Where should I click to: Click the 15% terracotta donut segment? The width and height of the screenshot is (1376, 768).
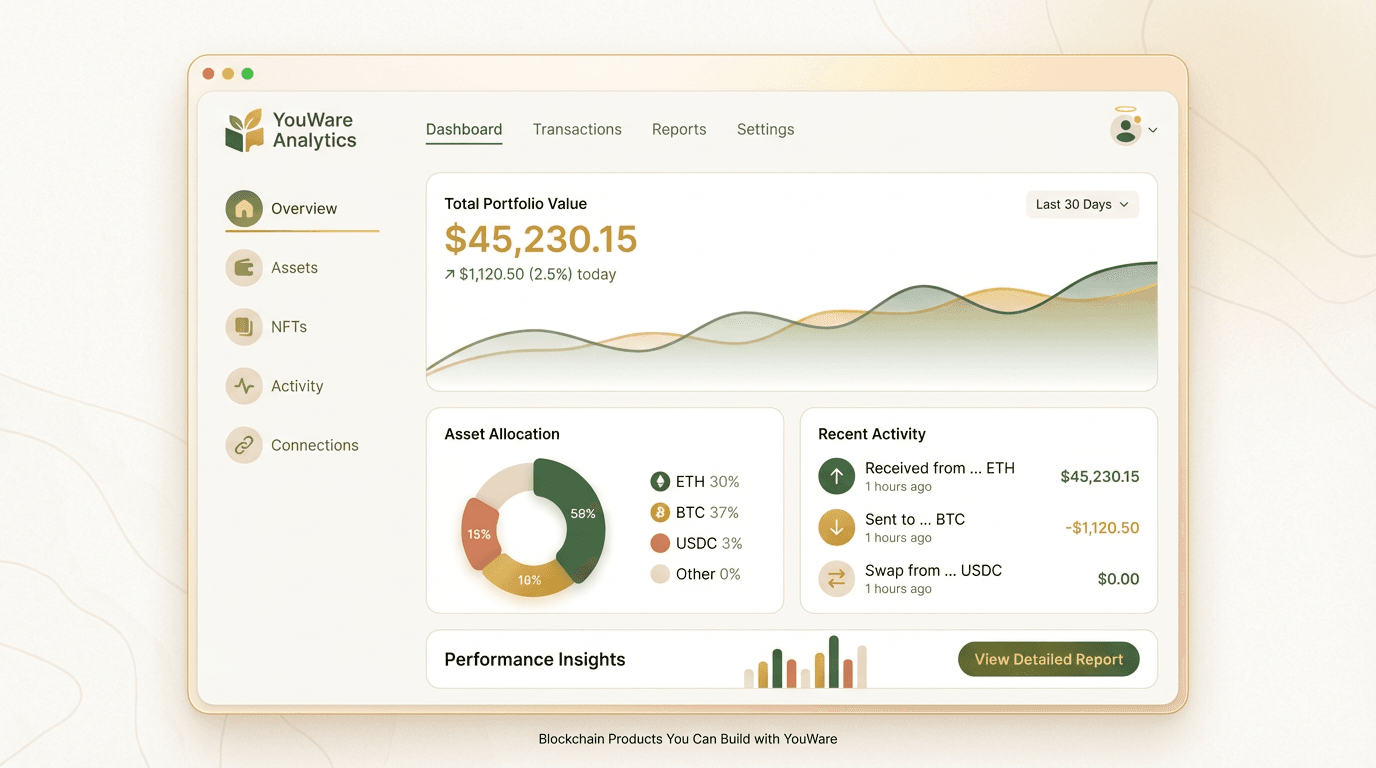pyautogui.click(x=478, y=535)
